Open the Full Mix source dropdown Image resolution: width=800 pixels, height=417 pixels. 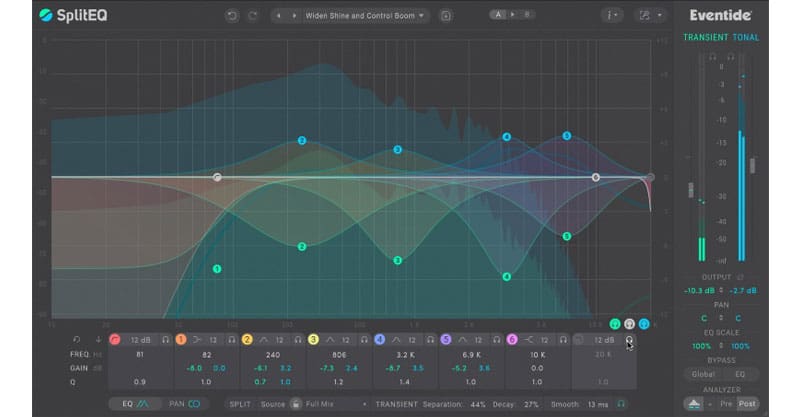[x=337, y=404]
